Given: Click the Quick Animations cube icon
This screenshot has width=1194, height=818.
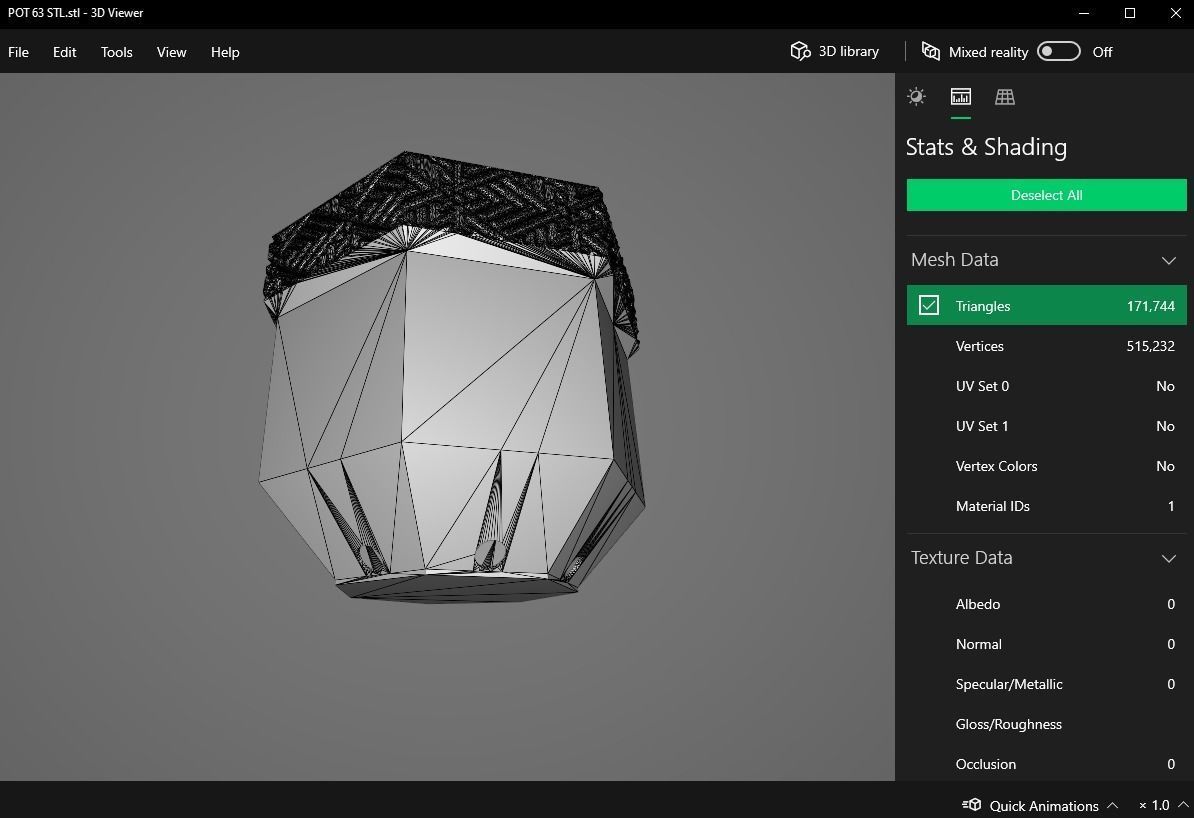Looking at the screenshot, I should 972,804.
